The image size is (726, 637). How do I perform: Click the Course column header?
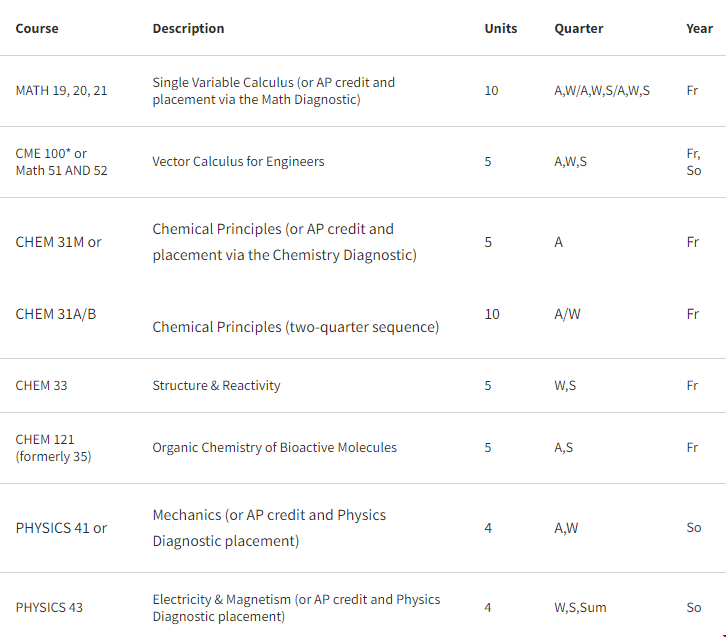click(x=37, y=28)
